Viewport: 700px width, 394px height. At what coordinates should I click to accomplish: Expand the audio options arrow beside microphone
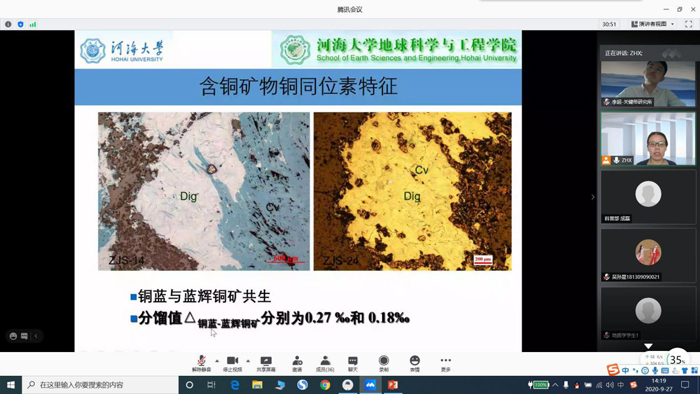point(217,361)
